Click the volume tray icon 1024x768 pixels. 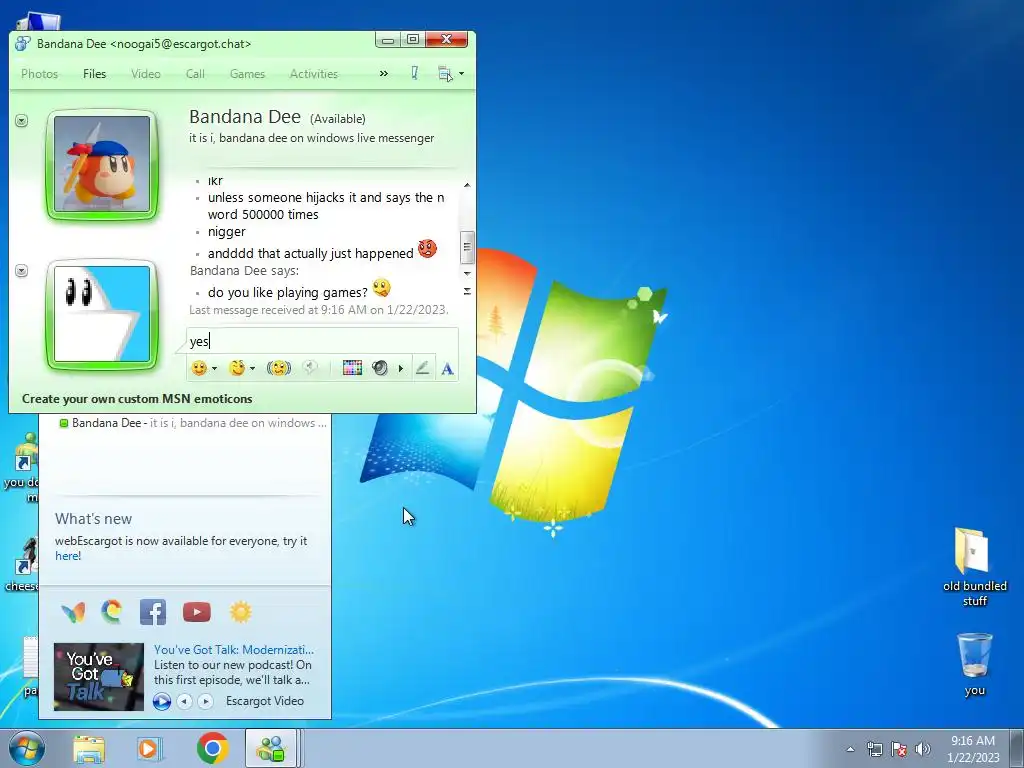point(923,749)
